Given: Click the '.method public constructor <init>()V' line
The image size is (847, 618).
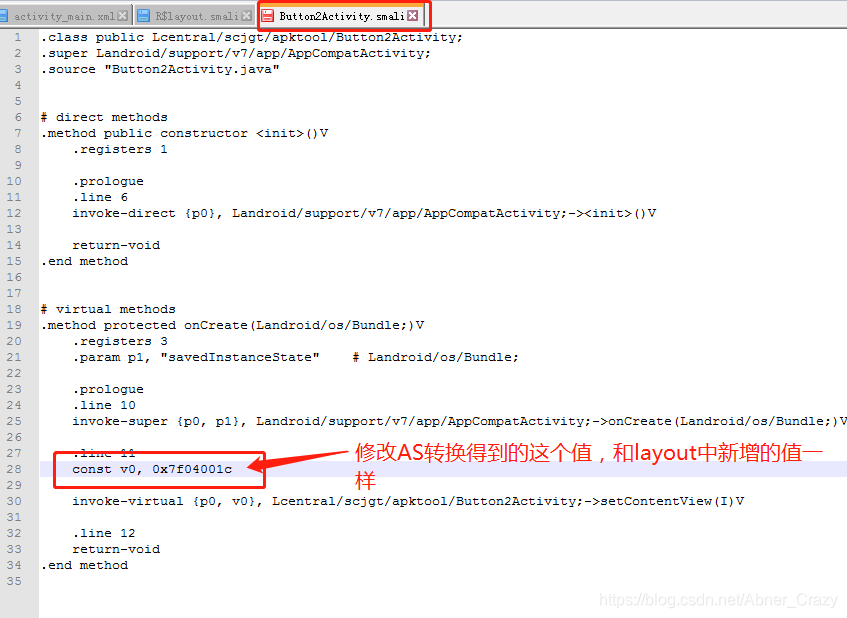Looking at the screenshot, I should tap(184, 133).
